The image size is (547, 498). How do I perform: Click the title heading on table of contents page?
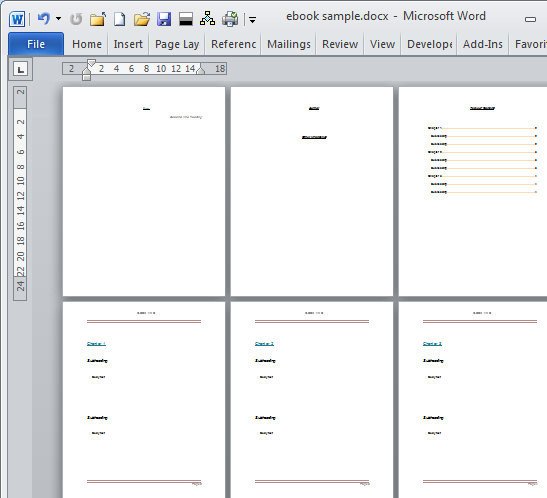point(482,108)
